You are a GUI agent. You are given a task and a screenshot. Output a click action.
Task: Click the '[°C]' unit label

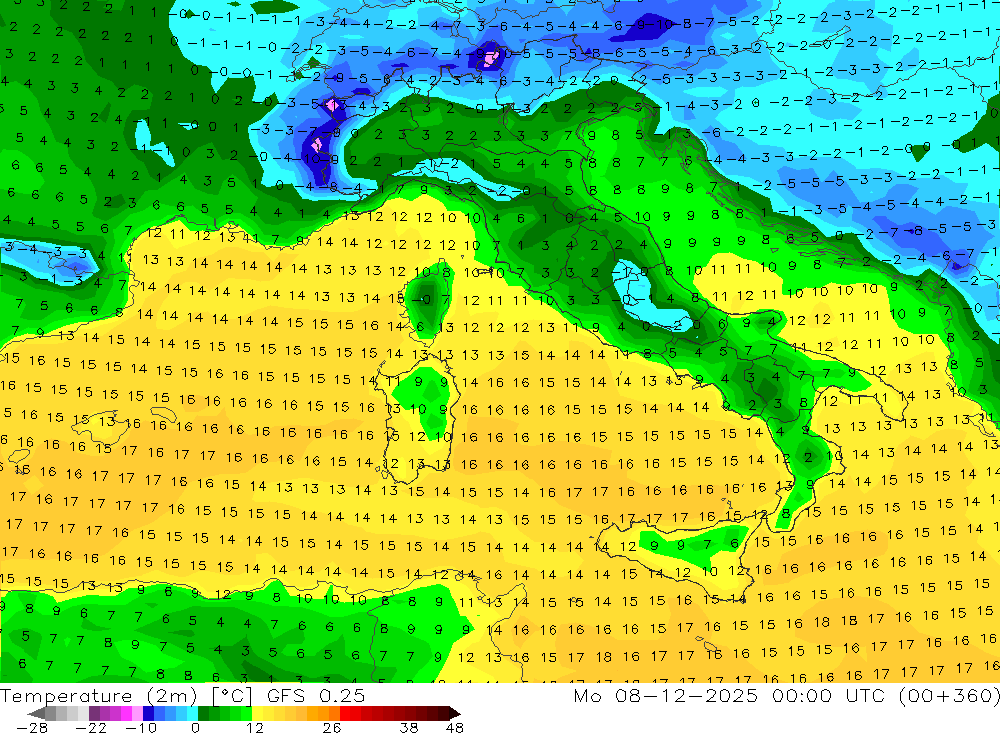point(232,696)
